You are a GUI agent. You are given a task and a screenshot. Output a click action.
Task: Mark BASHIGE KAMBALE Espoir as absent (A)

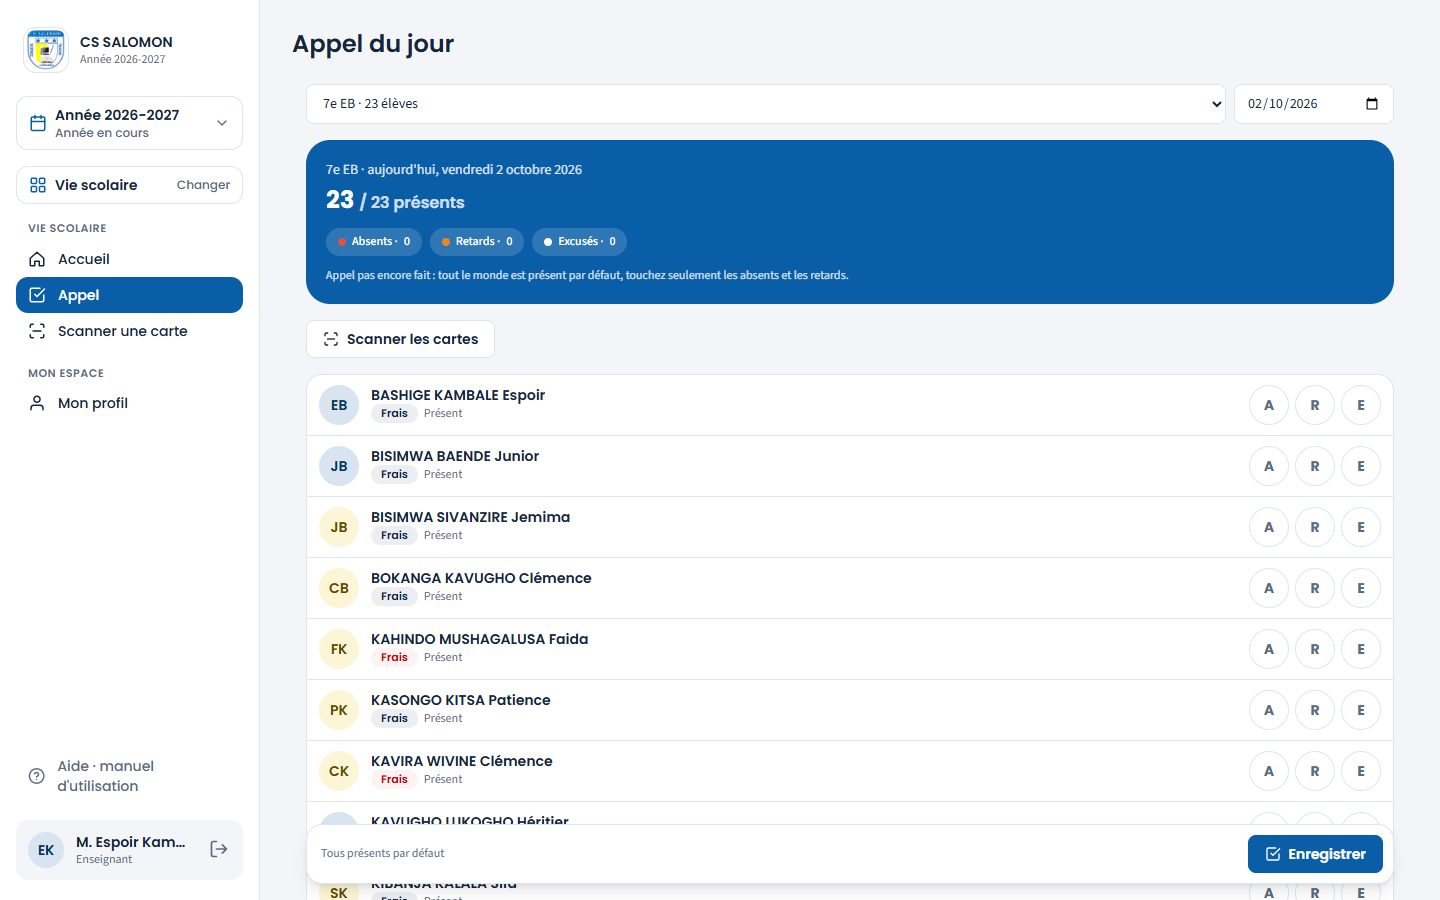pyautogui.click(x=1269, y=405)
